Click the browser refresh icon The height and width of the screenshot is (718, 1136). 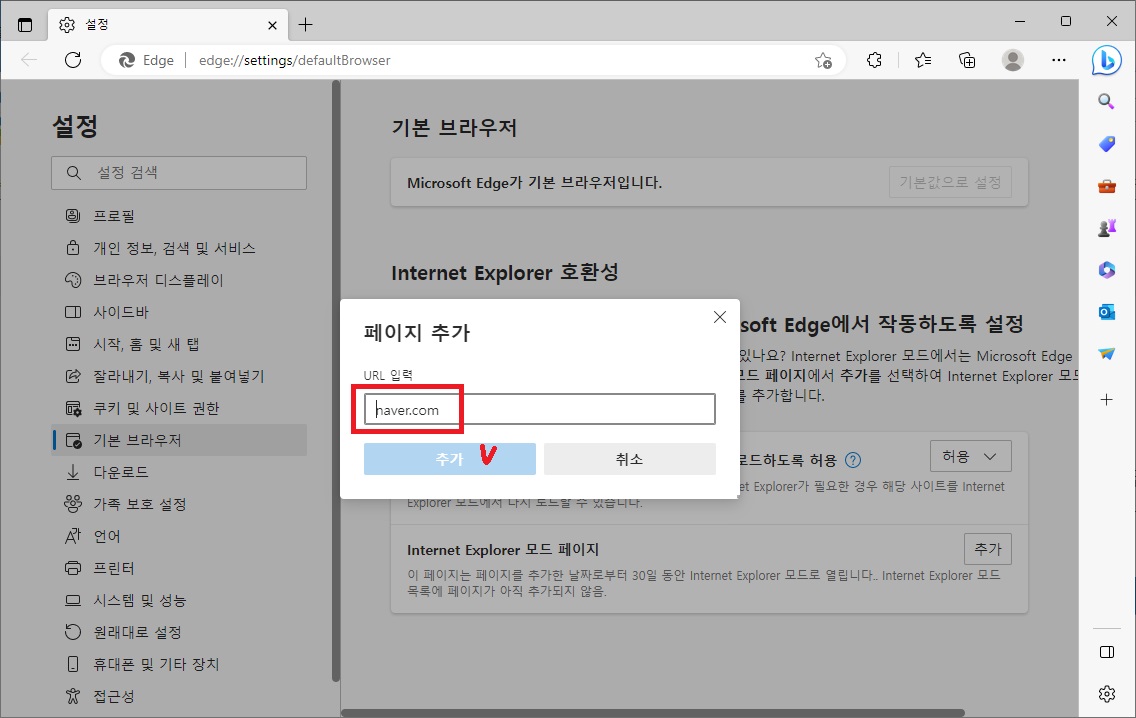tap(73, 60)
